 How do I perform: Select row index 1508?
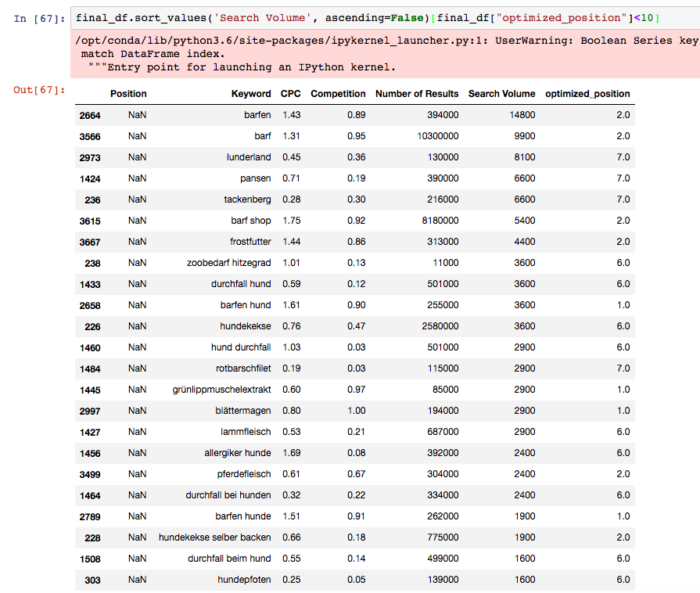coord(90,560)
